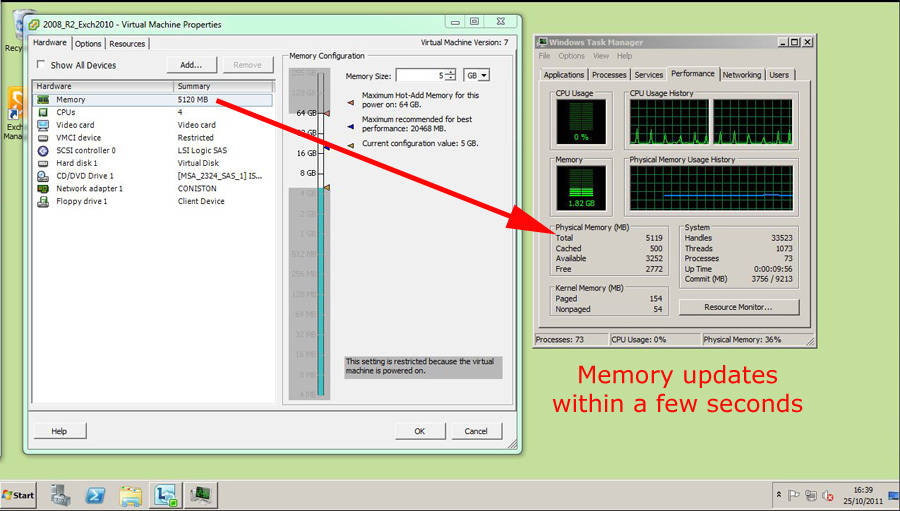
Task: Click the Remove hardware button
Action: pos(247,65)
